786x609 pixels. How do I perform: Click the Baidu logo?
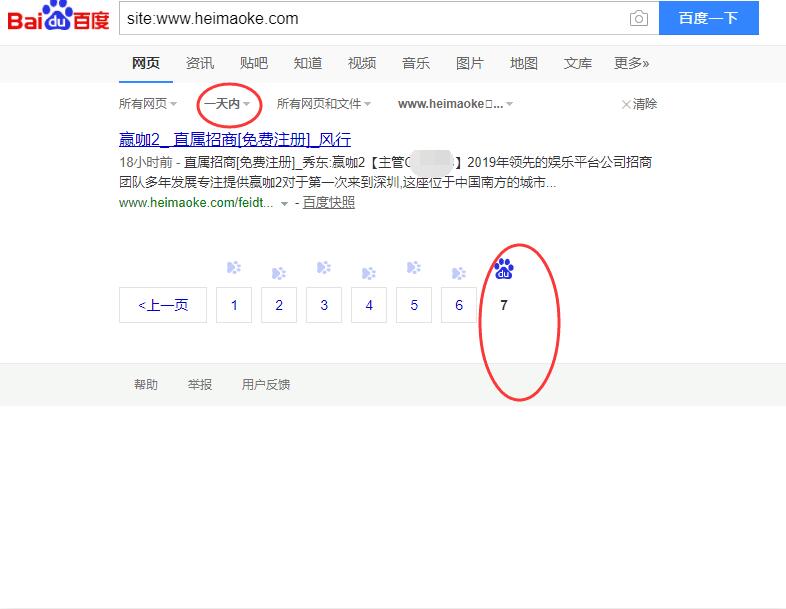(58, 17)
